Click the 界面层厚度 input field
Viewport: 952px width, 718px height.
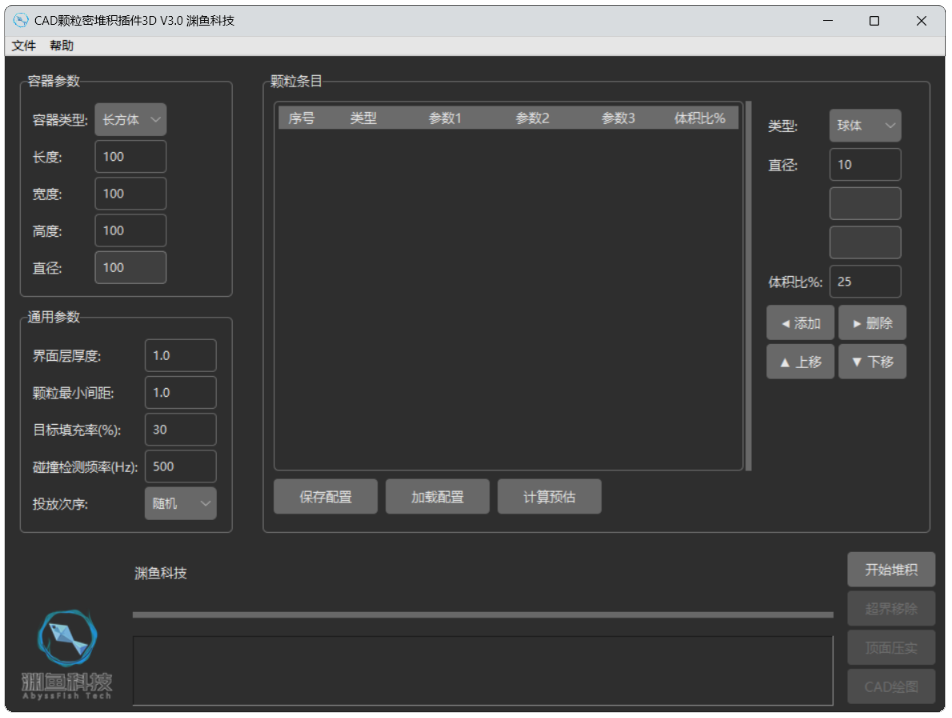pyautogui.click(x=180, y=355)
